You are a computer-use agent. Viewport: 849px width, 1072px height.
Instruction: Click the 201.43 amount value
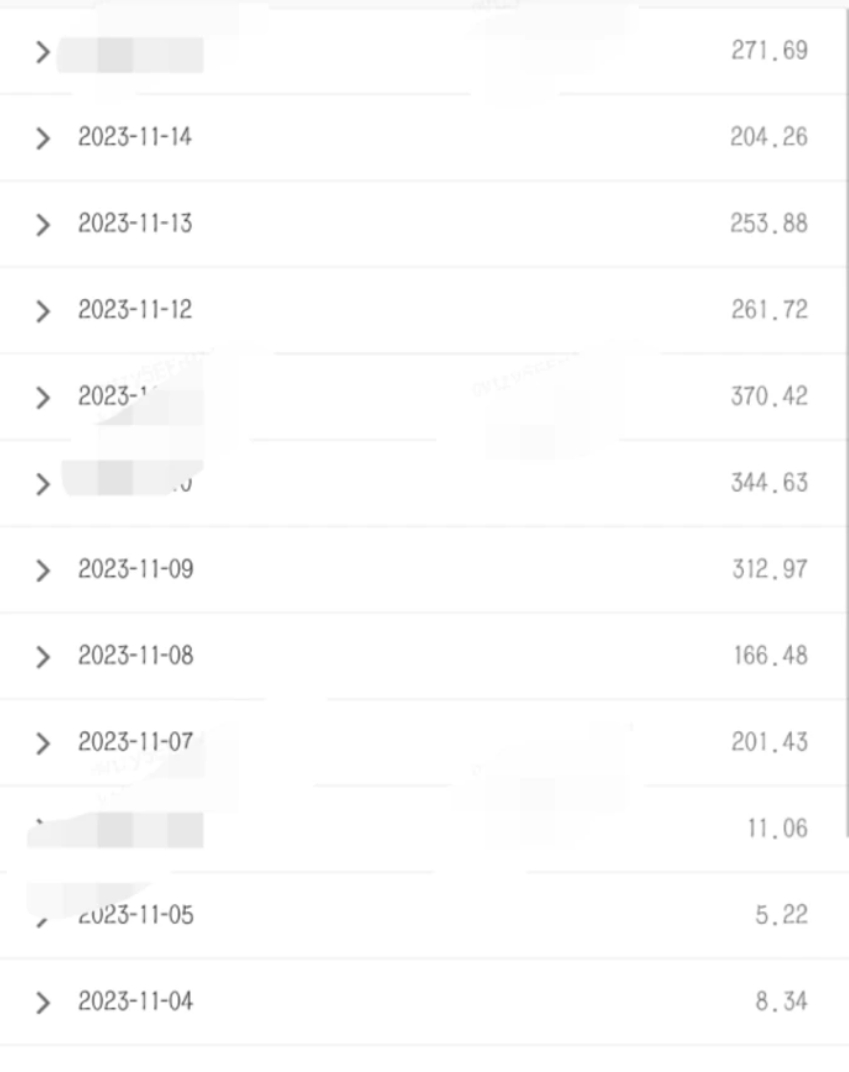click(x=768, y=743)
